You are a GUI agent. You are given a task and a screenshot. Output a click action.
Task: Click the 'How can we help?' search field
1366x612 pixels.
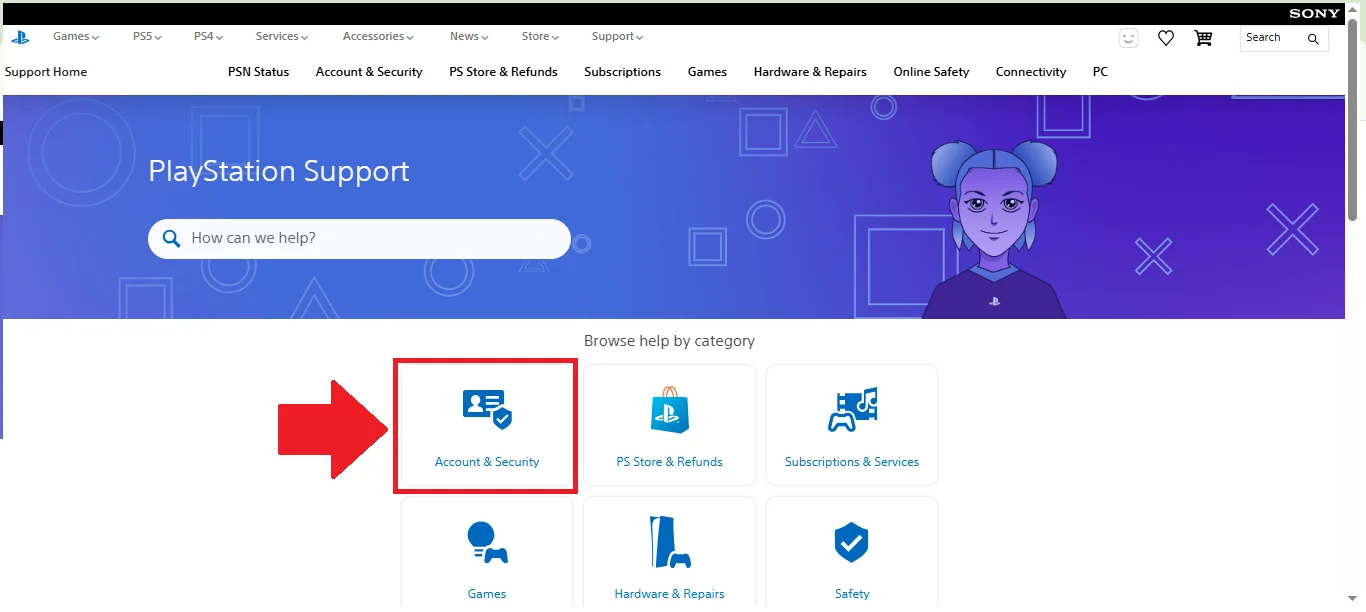359,239
